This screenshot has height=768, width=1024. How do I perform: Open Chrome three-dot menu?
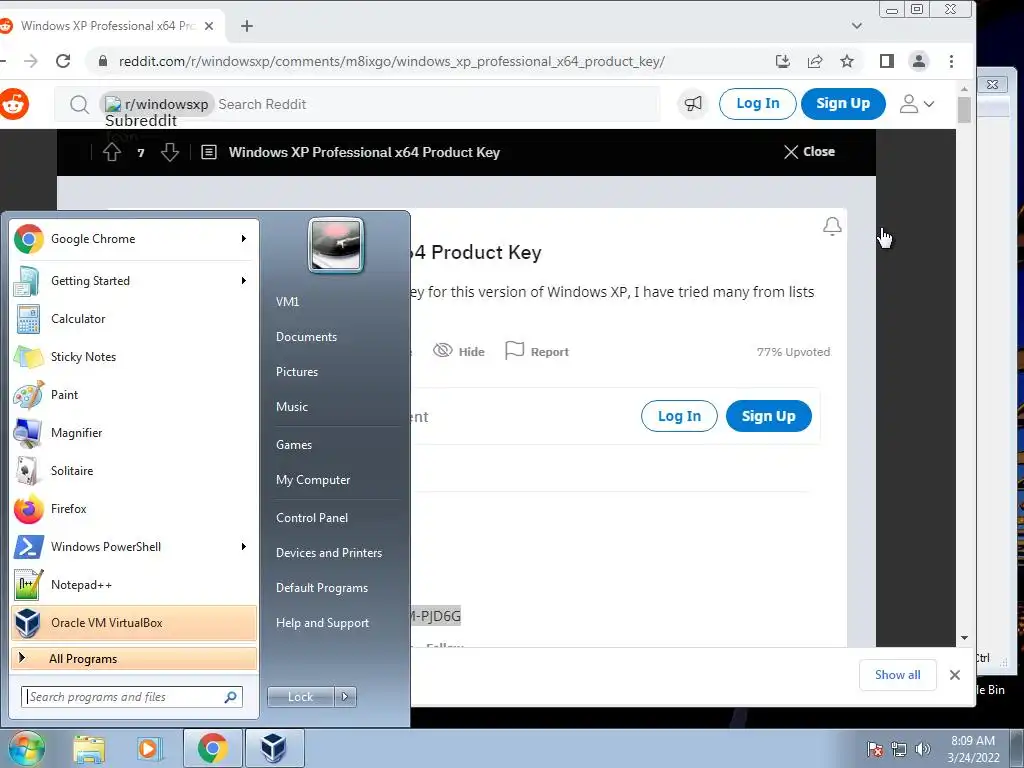tap(952, 61)
